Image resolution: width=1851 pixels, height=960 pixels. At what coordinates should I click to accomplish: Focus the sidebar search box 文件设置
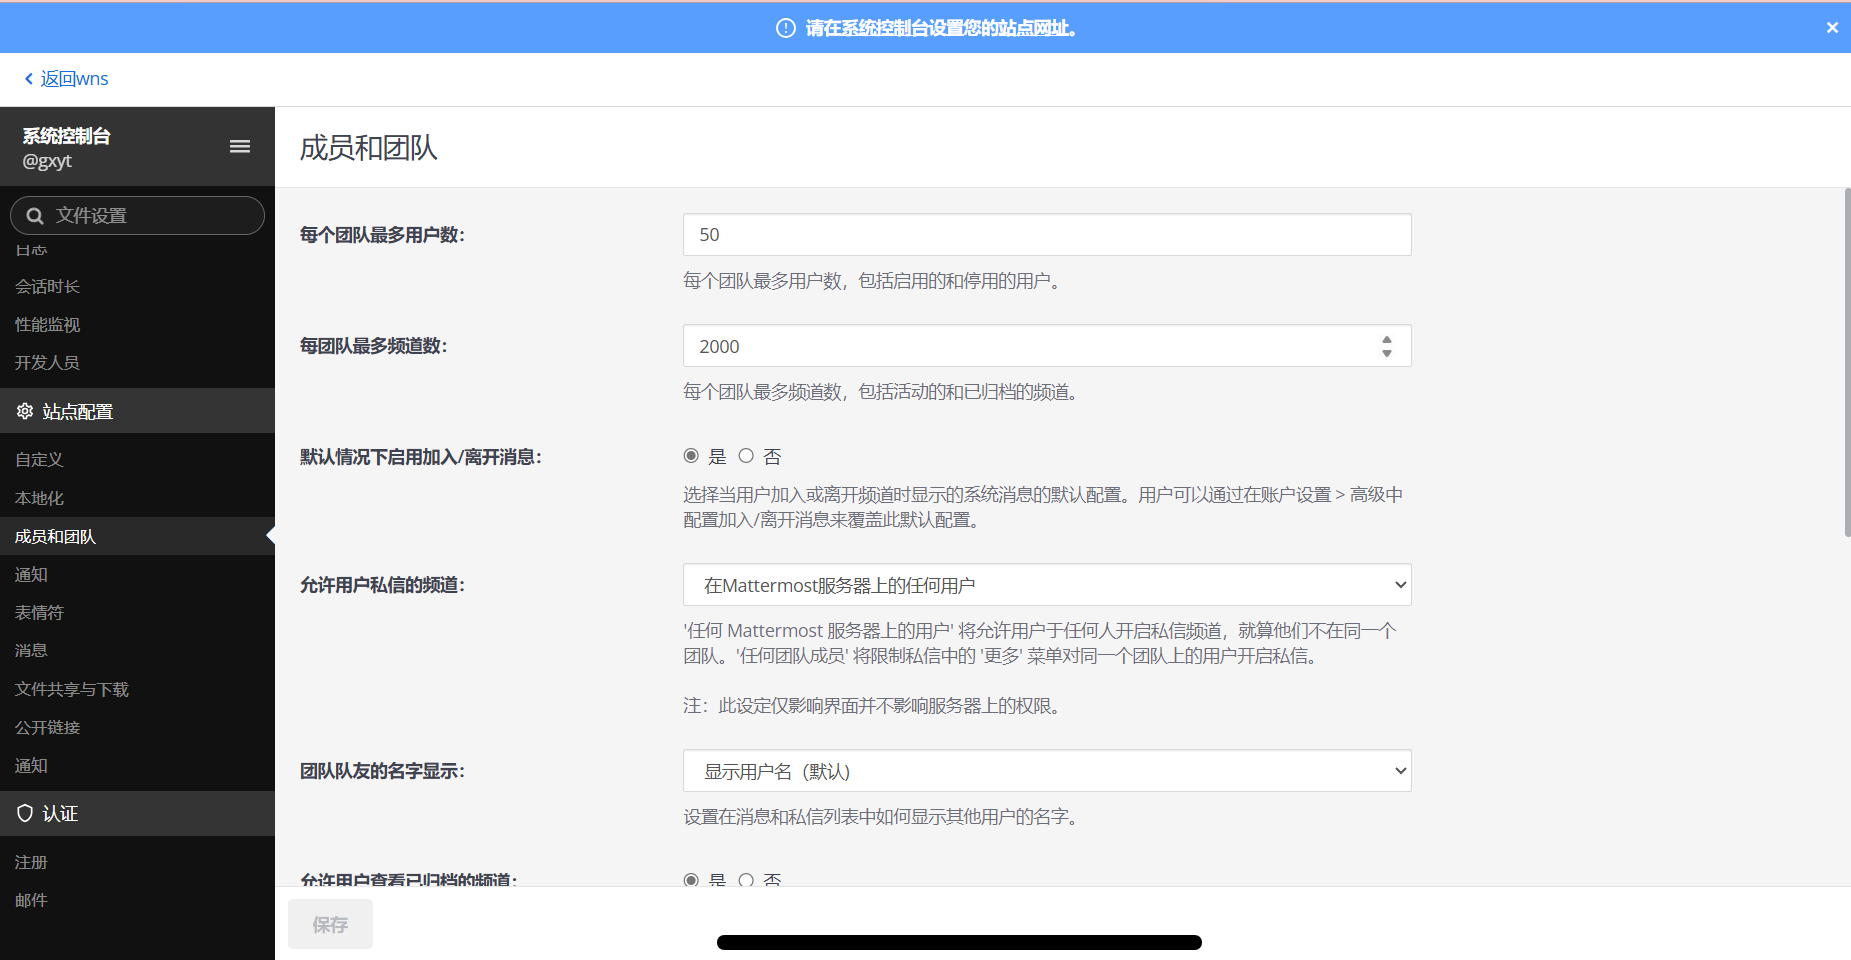click(x=137, y=216)
